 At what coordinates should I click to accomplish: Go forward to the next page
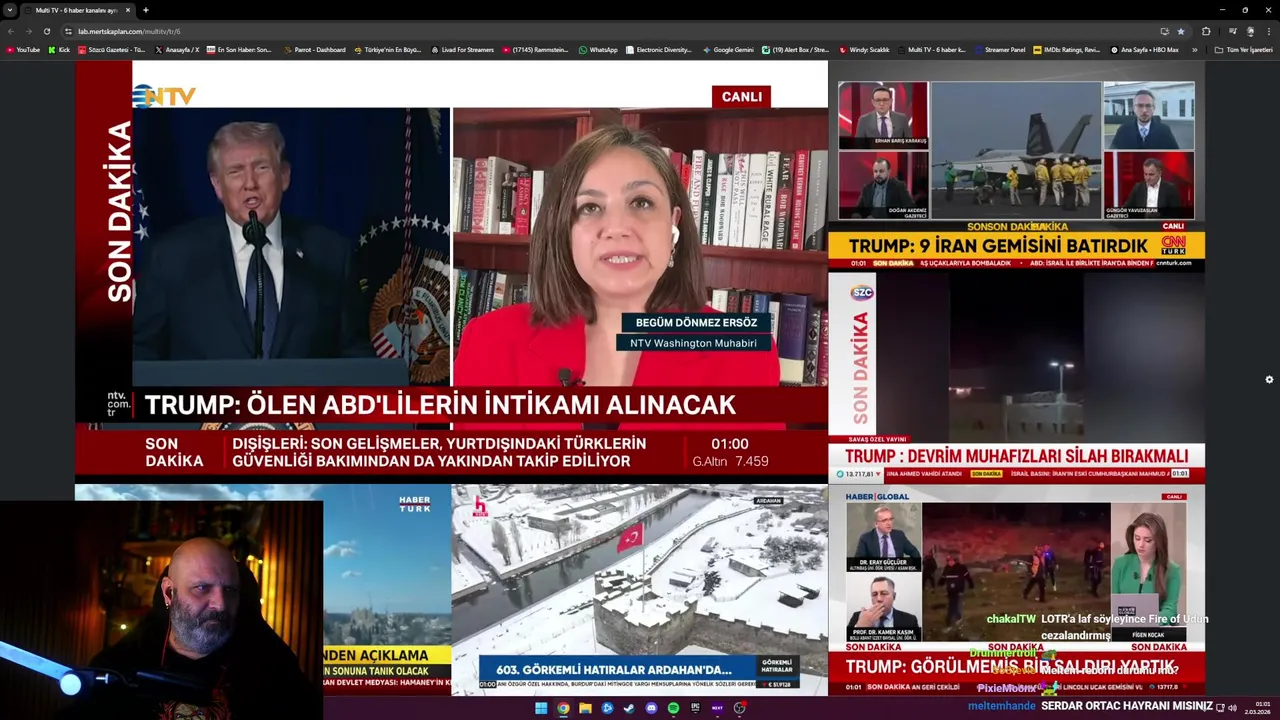point(28,31)
